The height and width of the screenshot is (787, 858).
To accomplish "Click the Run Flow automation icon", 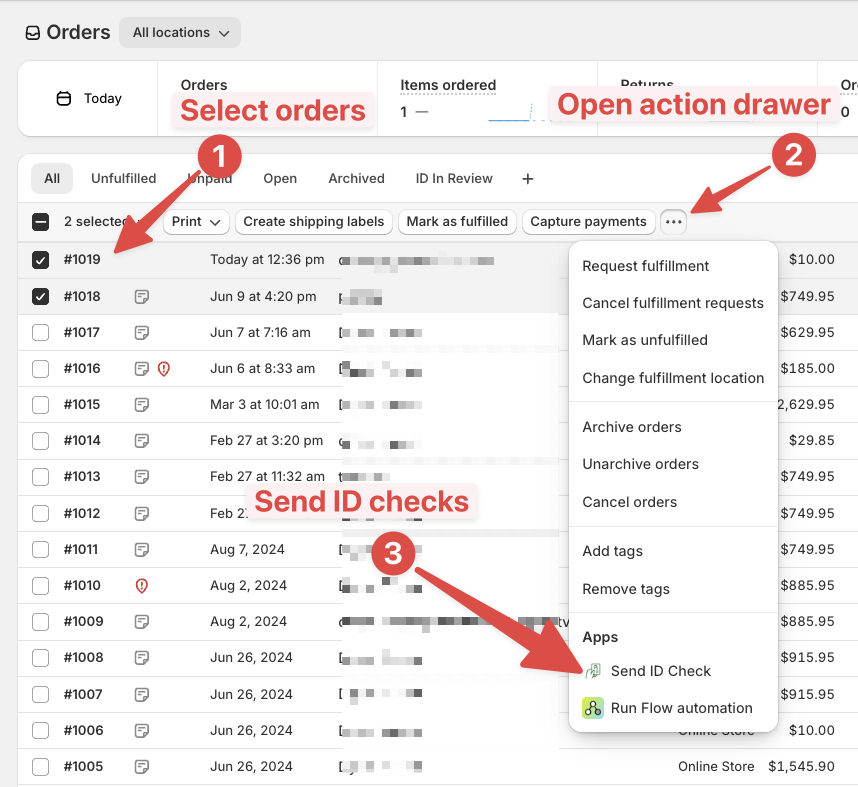I will [595, 708].
